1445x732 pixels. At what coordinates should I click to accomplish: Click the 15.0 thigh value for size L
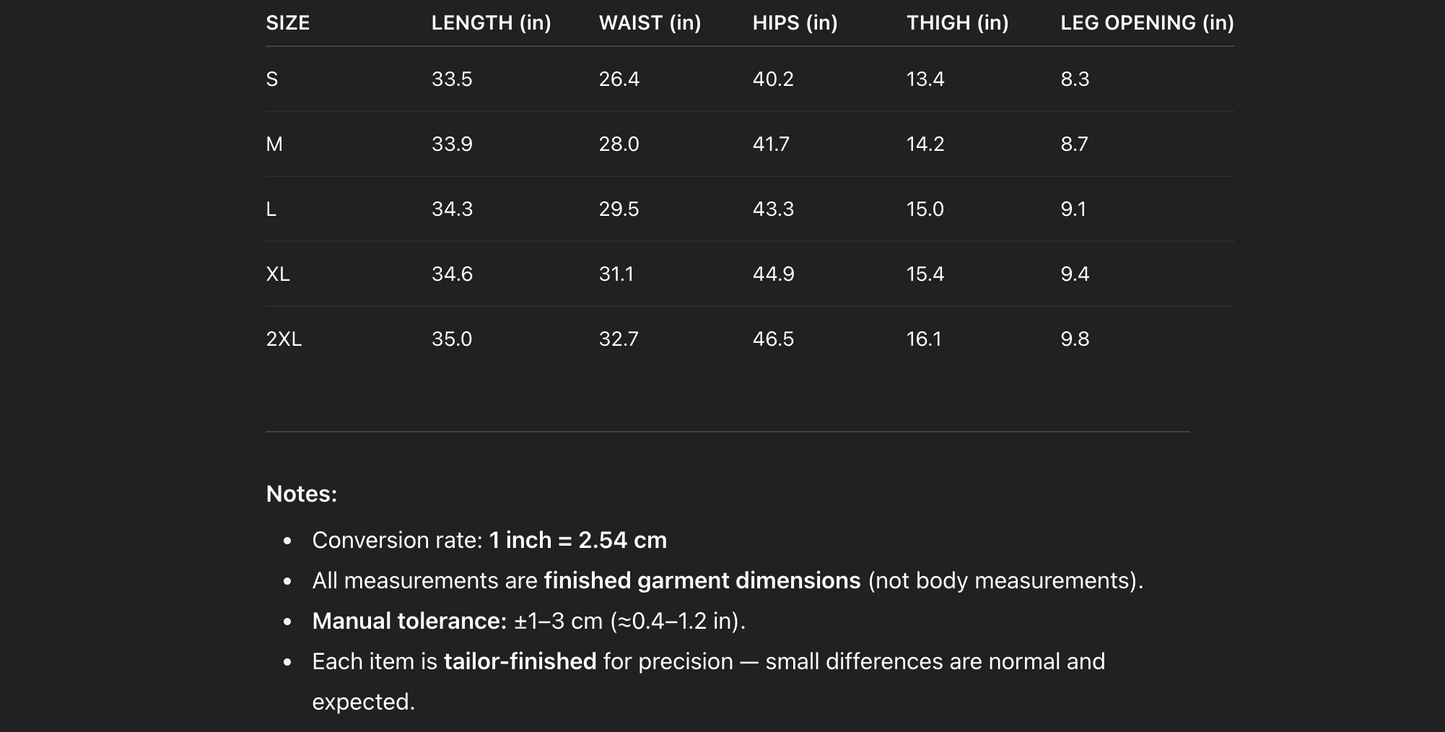point(925,209)
